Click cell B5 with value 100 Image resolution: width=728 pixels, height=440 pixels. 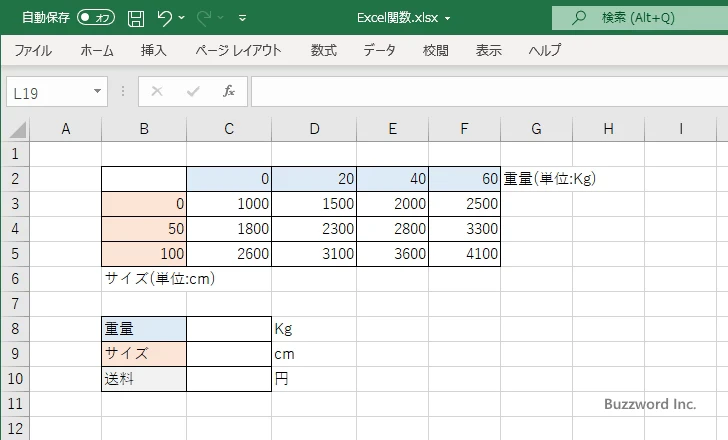pos(144,254)
